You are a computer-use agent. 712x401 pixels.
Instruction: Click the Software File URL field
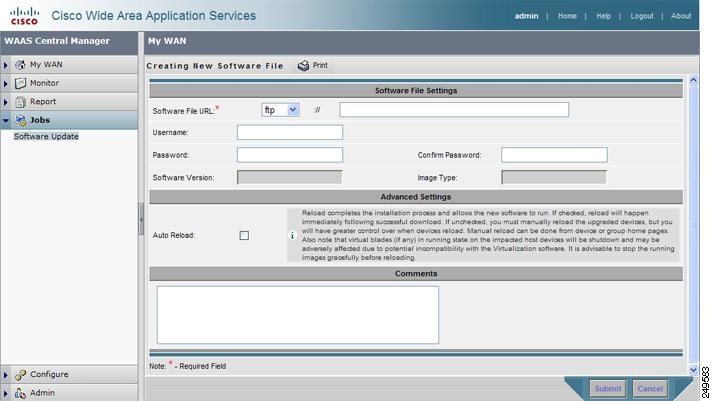tap(454, 109)
